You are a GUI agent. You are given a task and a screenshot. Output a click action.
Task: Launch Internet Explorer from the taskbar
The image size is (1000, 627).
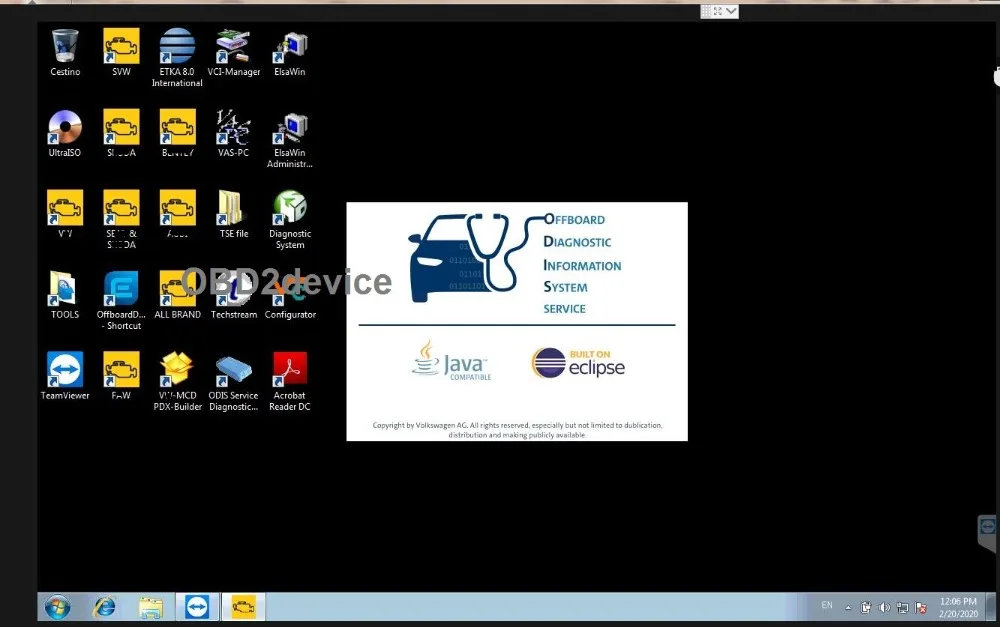point(105,607)
